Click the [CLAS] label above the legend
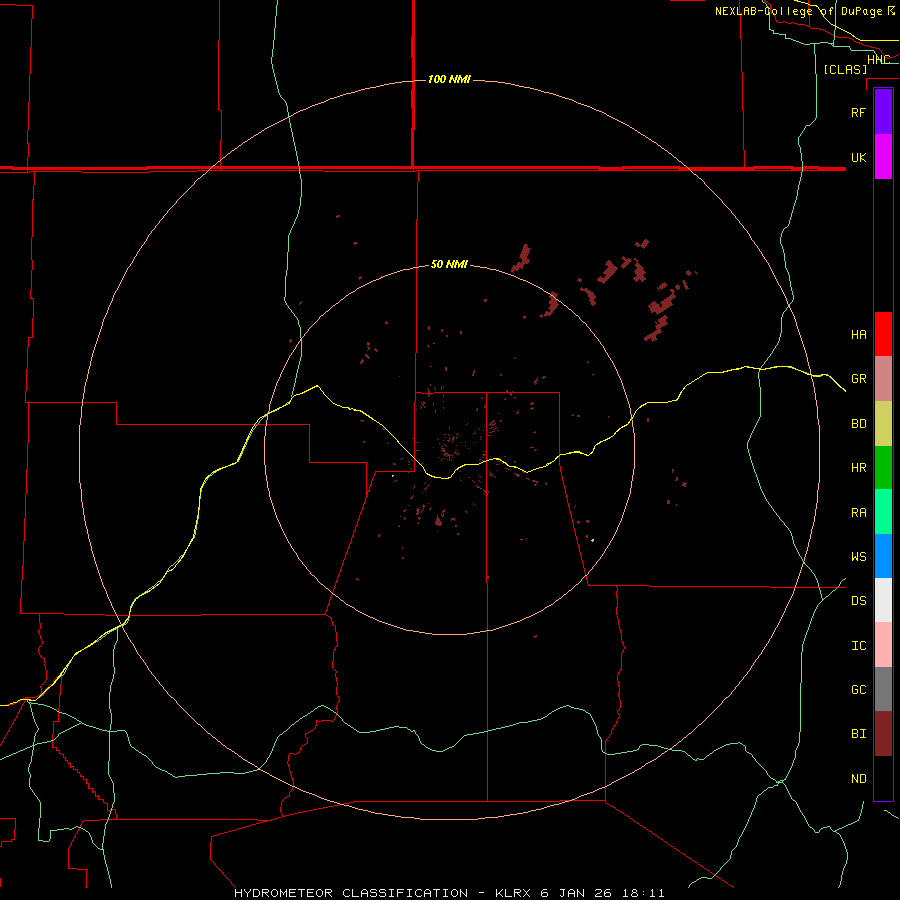900x900 pixels. [845, 69]
